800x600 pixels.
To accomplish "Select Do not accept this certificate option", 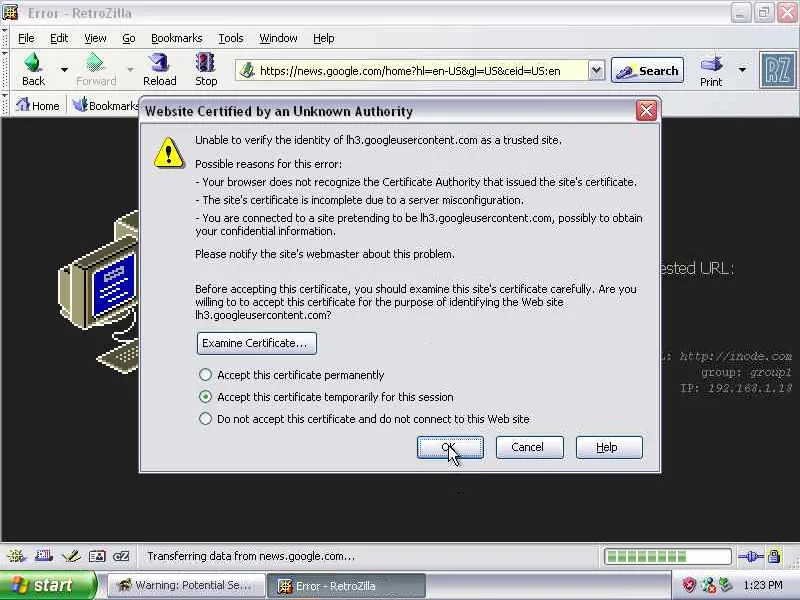I will coord(205,419).
